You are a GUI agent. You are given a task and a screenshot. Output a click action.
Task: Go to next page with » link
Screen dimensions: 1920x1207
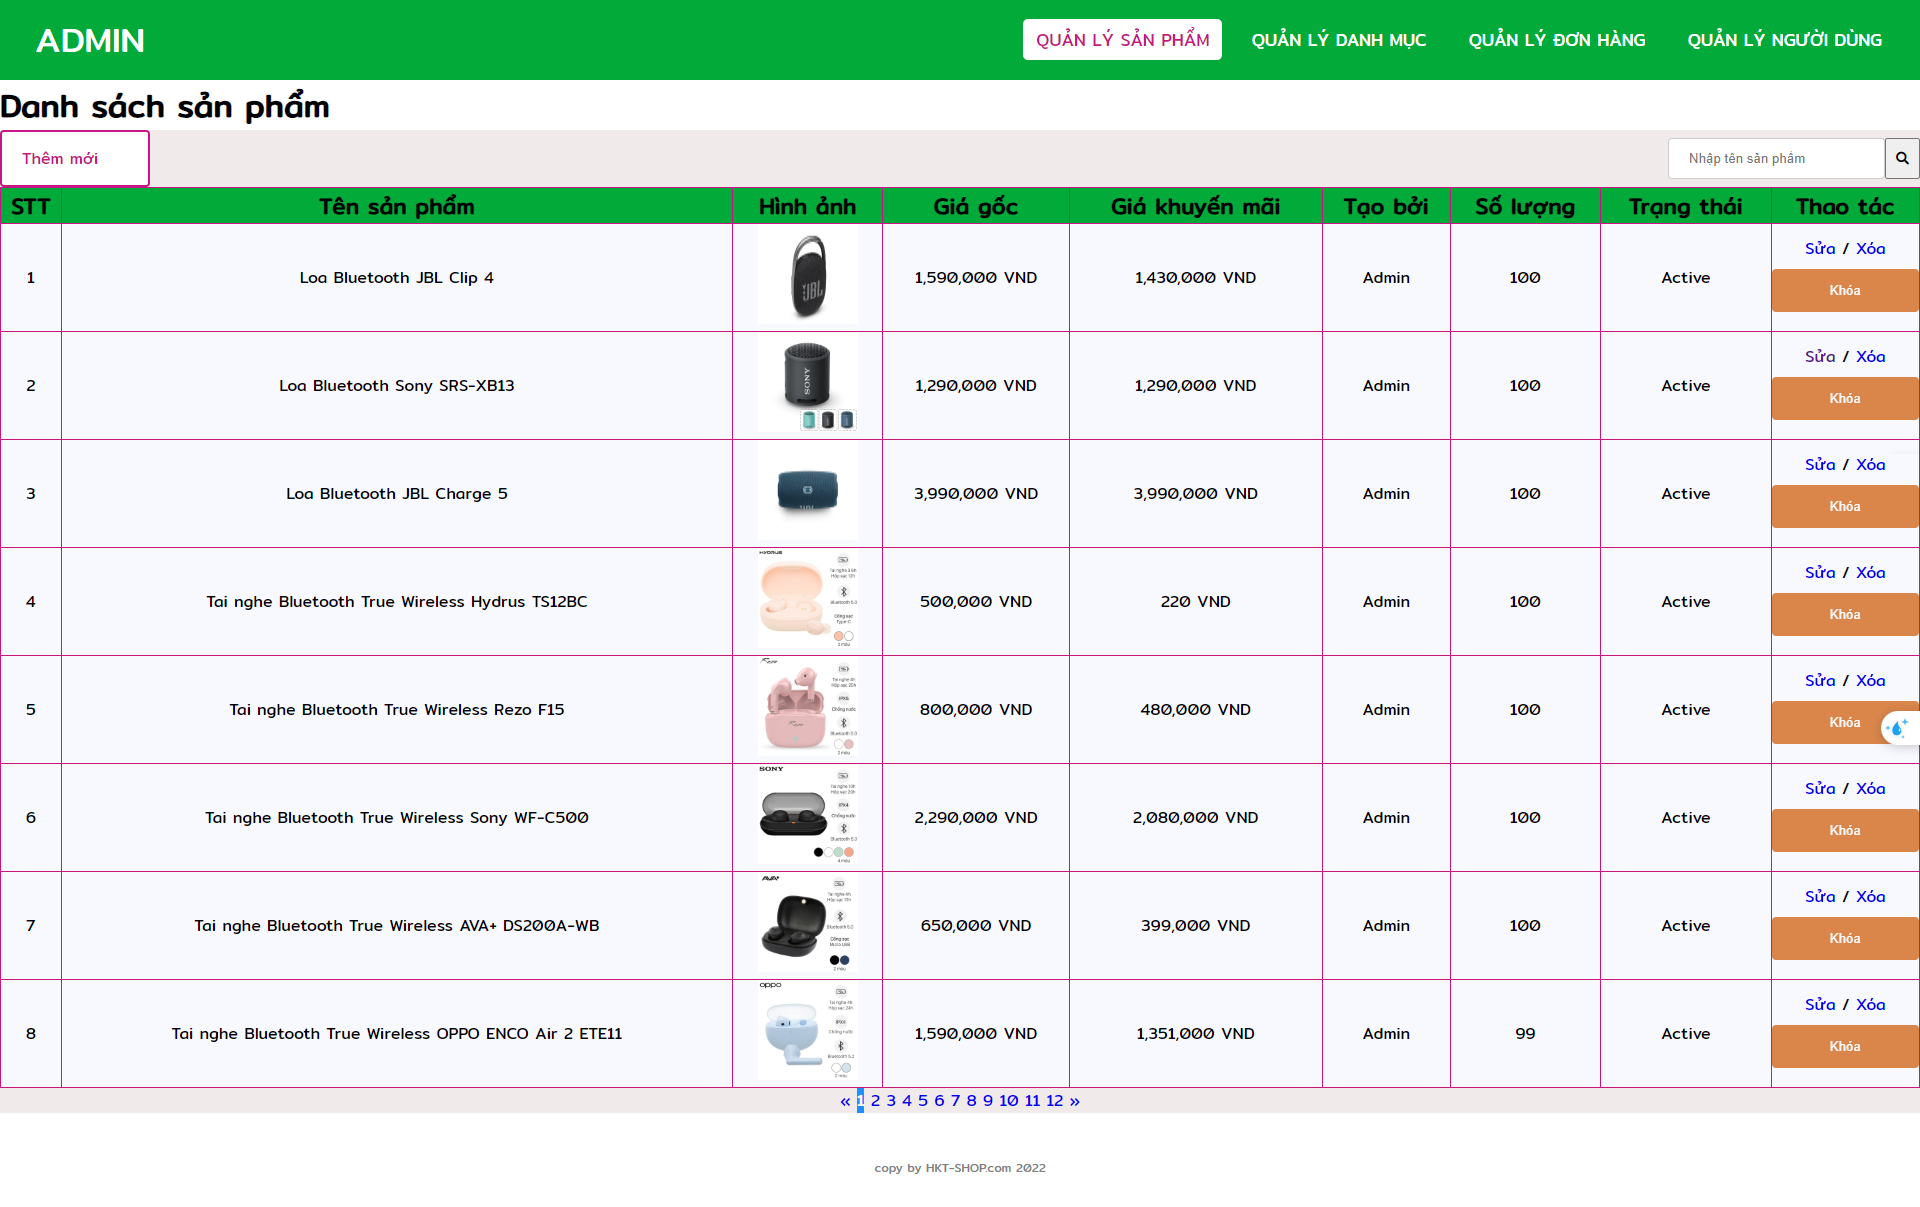tap(1075, 1100)
